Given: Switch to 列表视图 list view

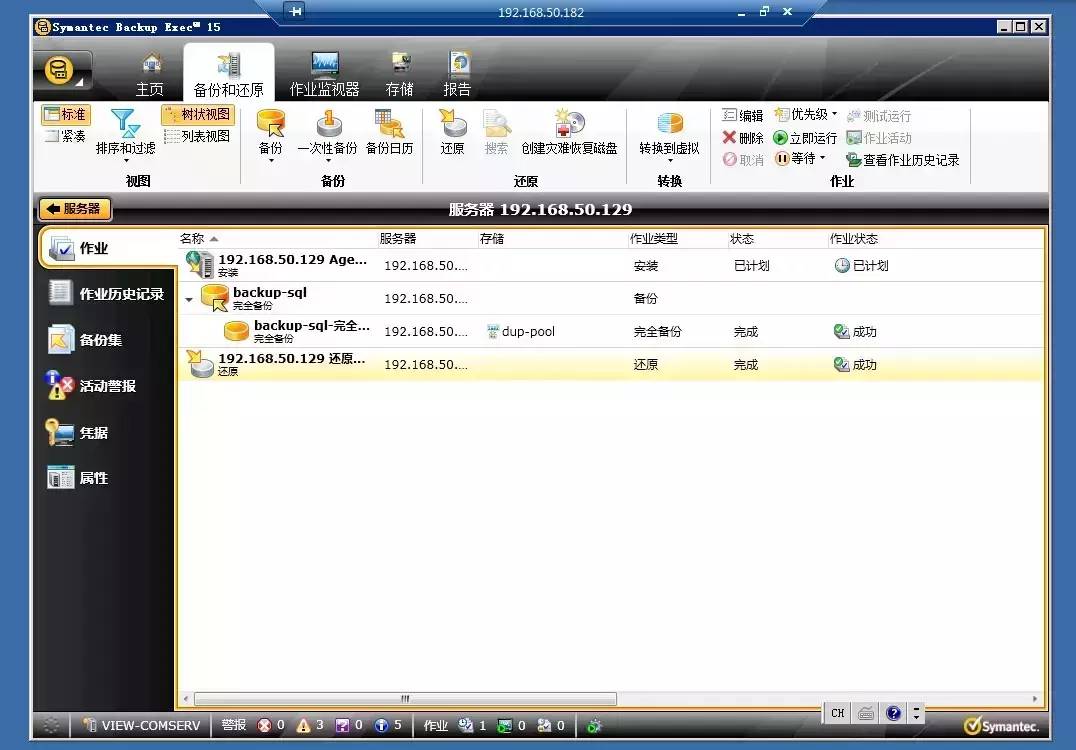Looking at the screenshot, I should 198,136.
